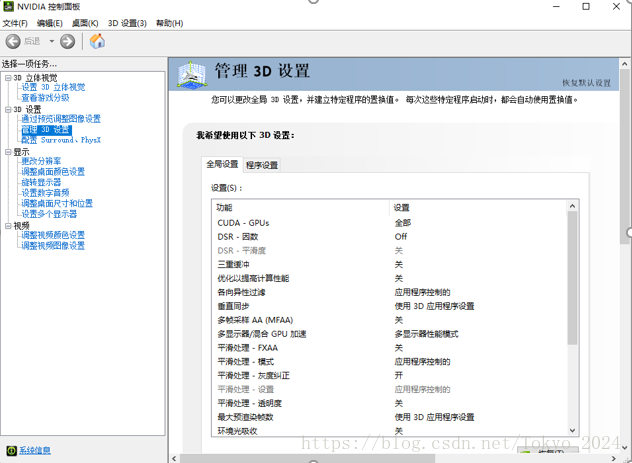
Task: Click settings list scroll-up arrow
Action: (x=572, y=206)
